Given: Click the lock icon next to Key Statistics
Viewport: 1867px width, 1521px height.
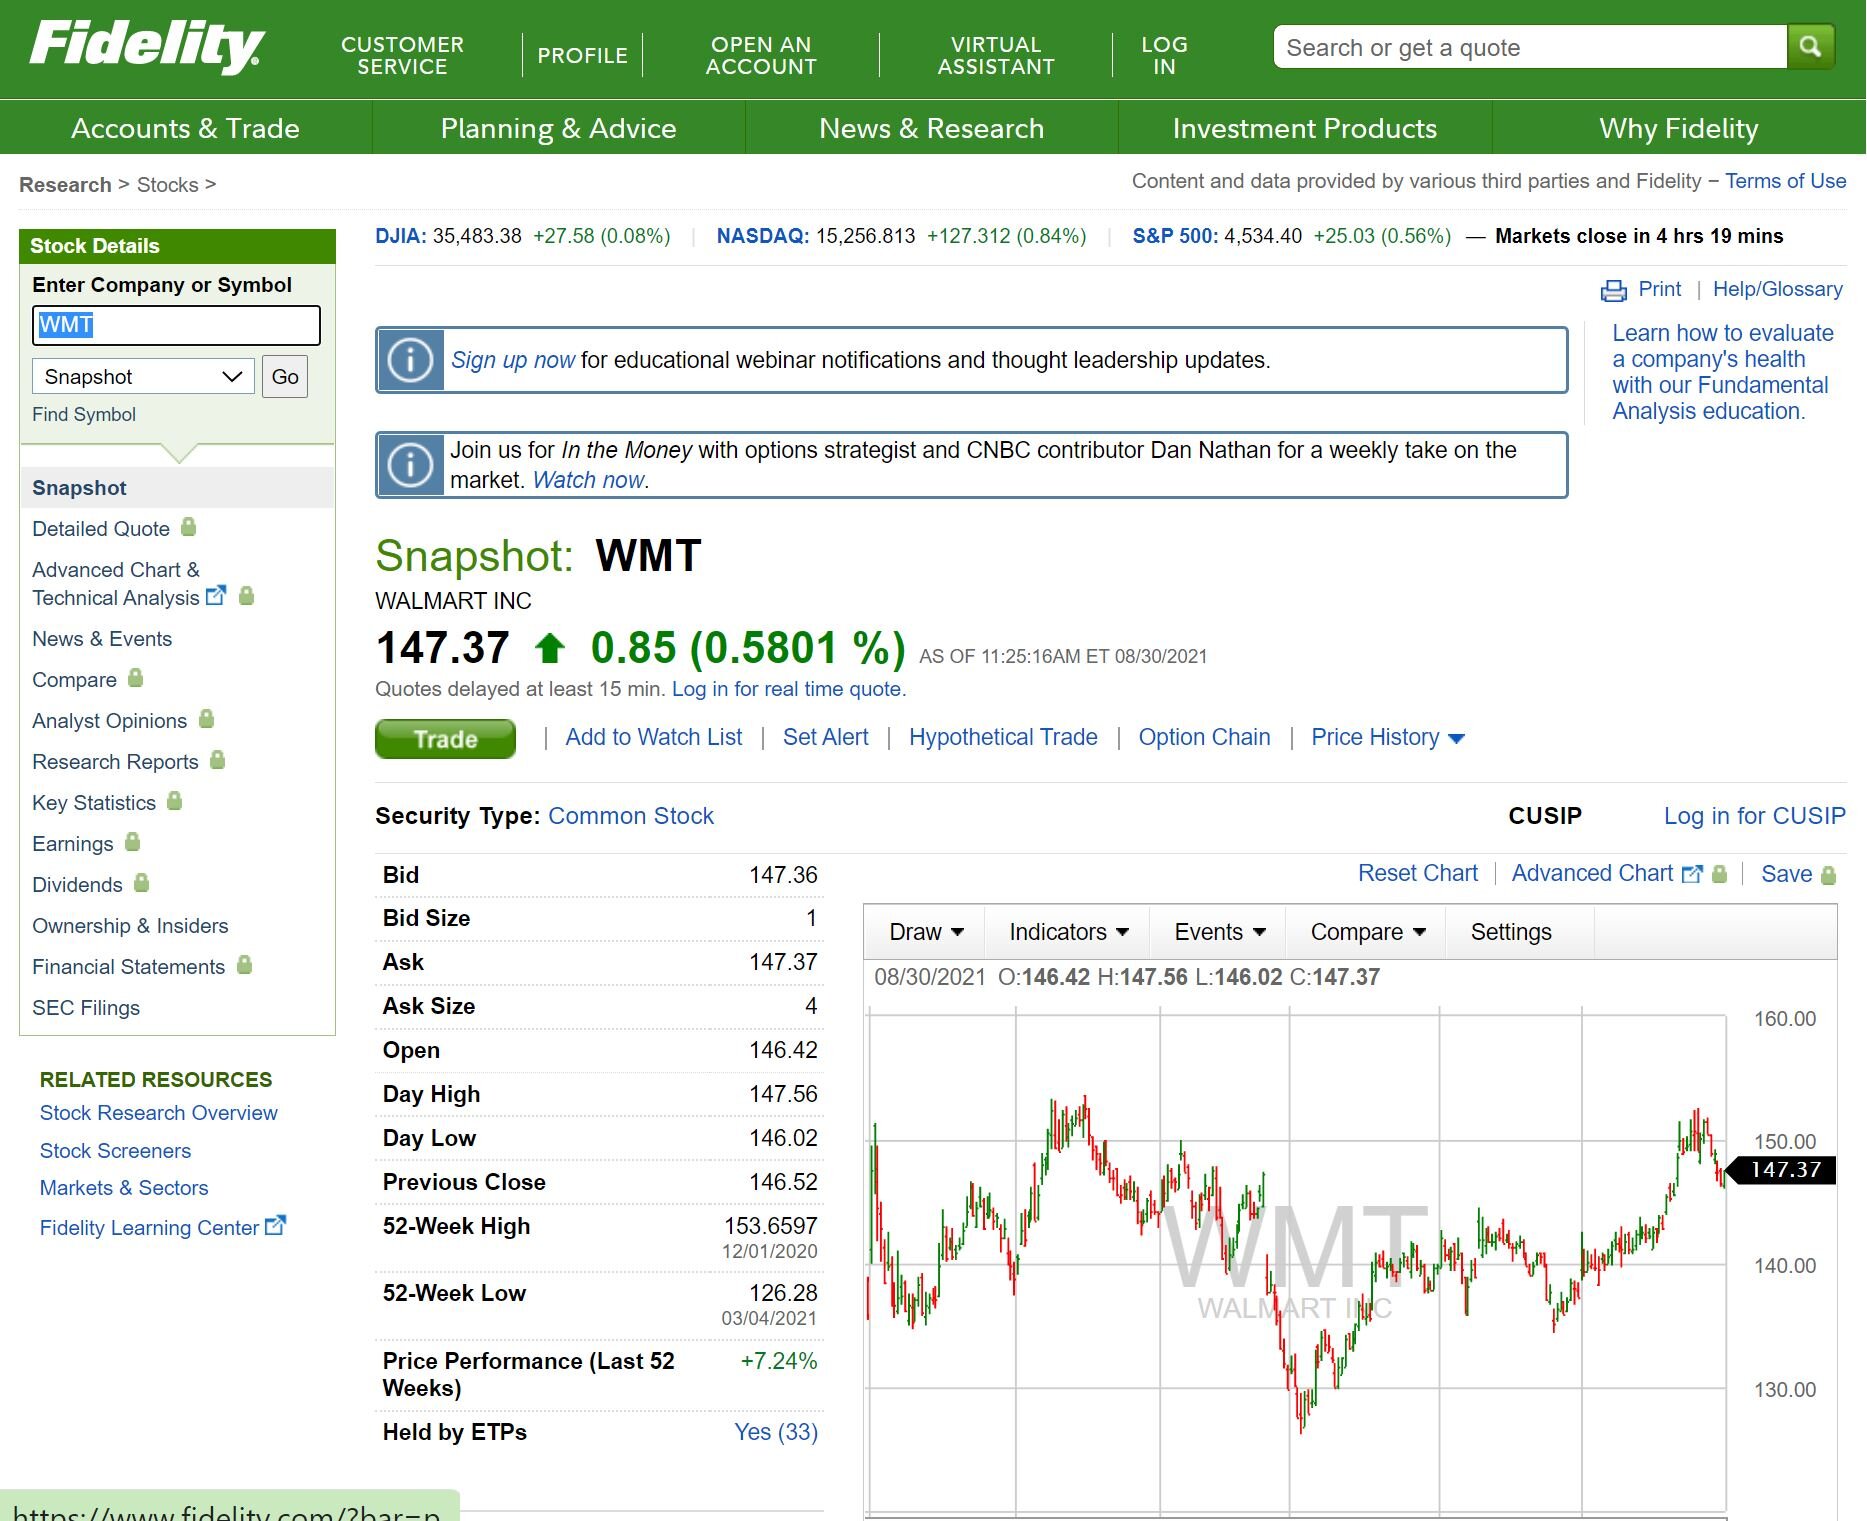Looking at the screenshot, I should pos(175,801).
